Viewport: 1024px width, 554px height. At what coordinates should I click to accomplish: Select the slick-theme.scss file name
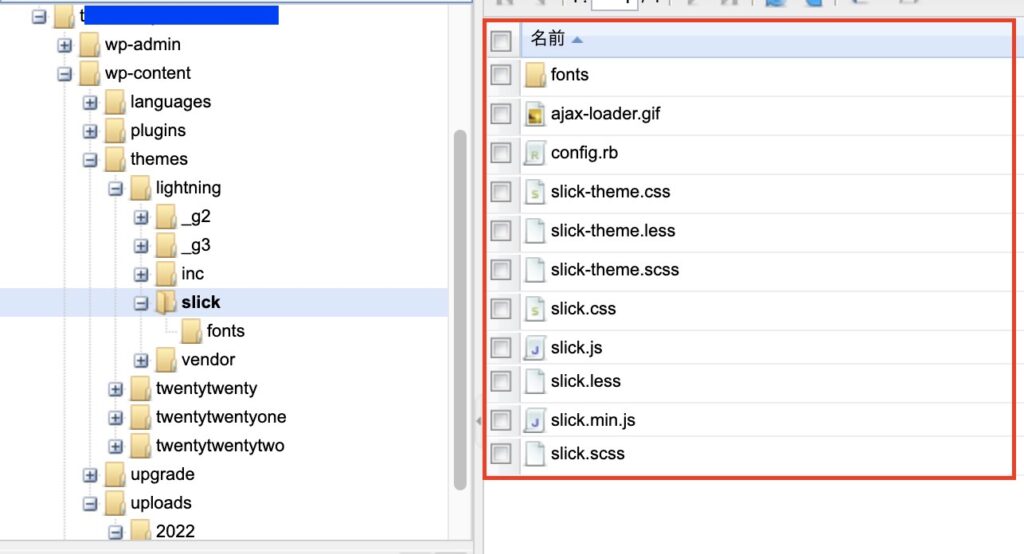pos(615,270)
